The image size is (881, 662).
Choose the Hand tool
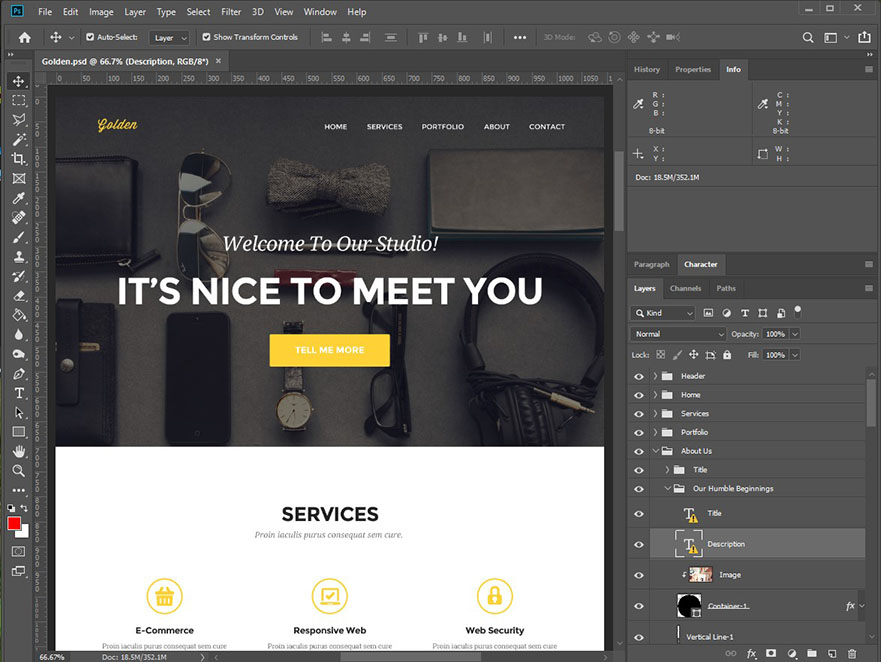[18, 451]
